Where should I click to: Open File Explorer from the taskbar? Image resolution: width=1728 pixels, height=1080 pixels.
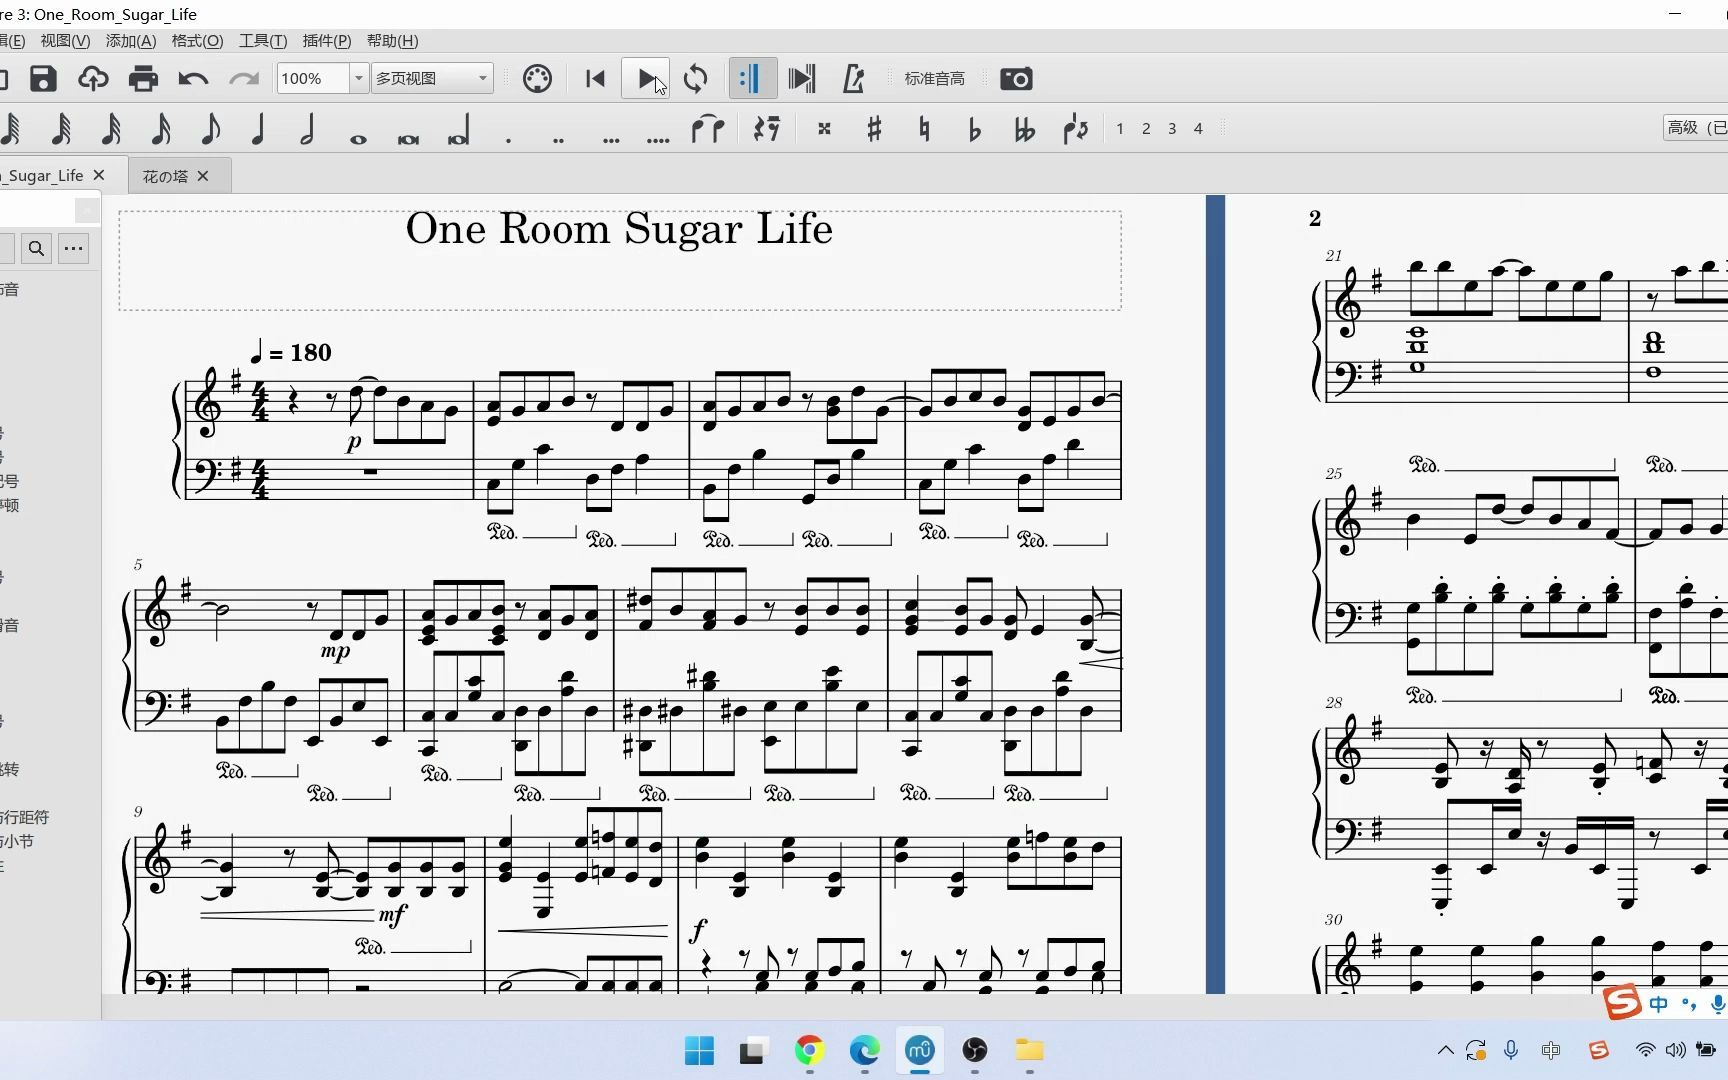tap(1029, 1050)
